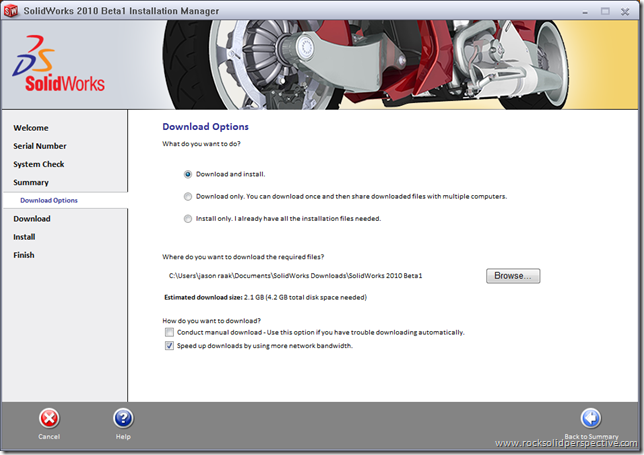The image size is (644, 455).
Task: Close the Installation Manager window
Action: (625, 11)
